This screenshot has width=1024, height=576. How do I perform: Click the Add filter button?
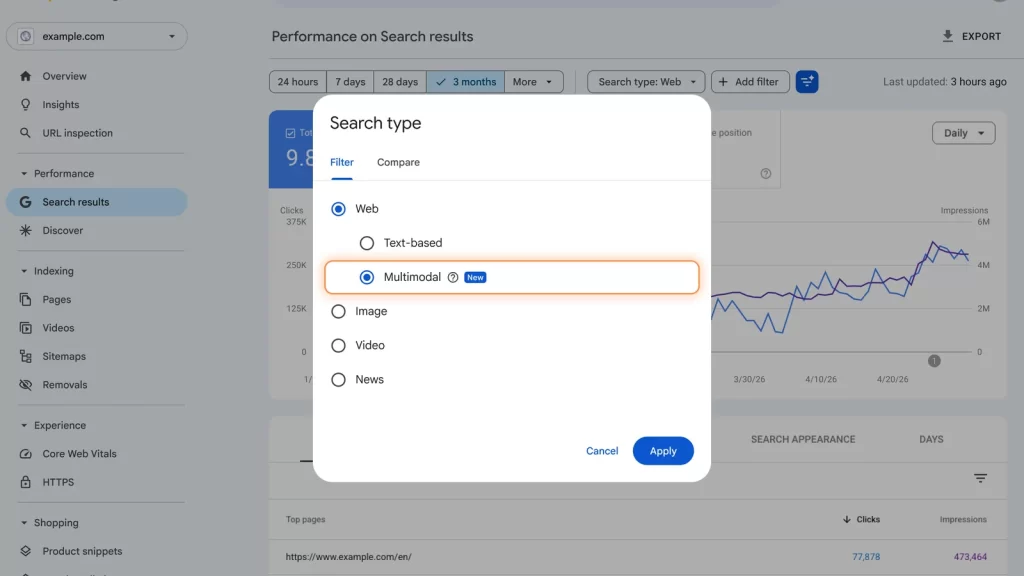click(x=750, y=82)
